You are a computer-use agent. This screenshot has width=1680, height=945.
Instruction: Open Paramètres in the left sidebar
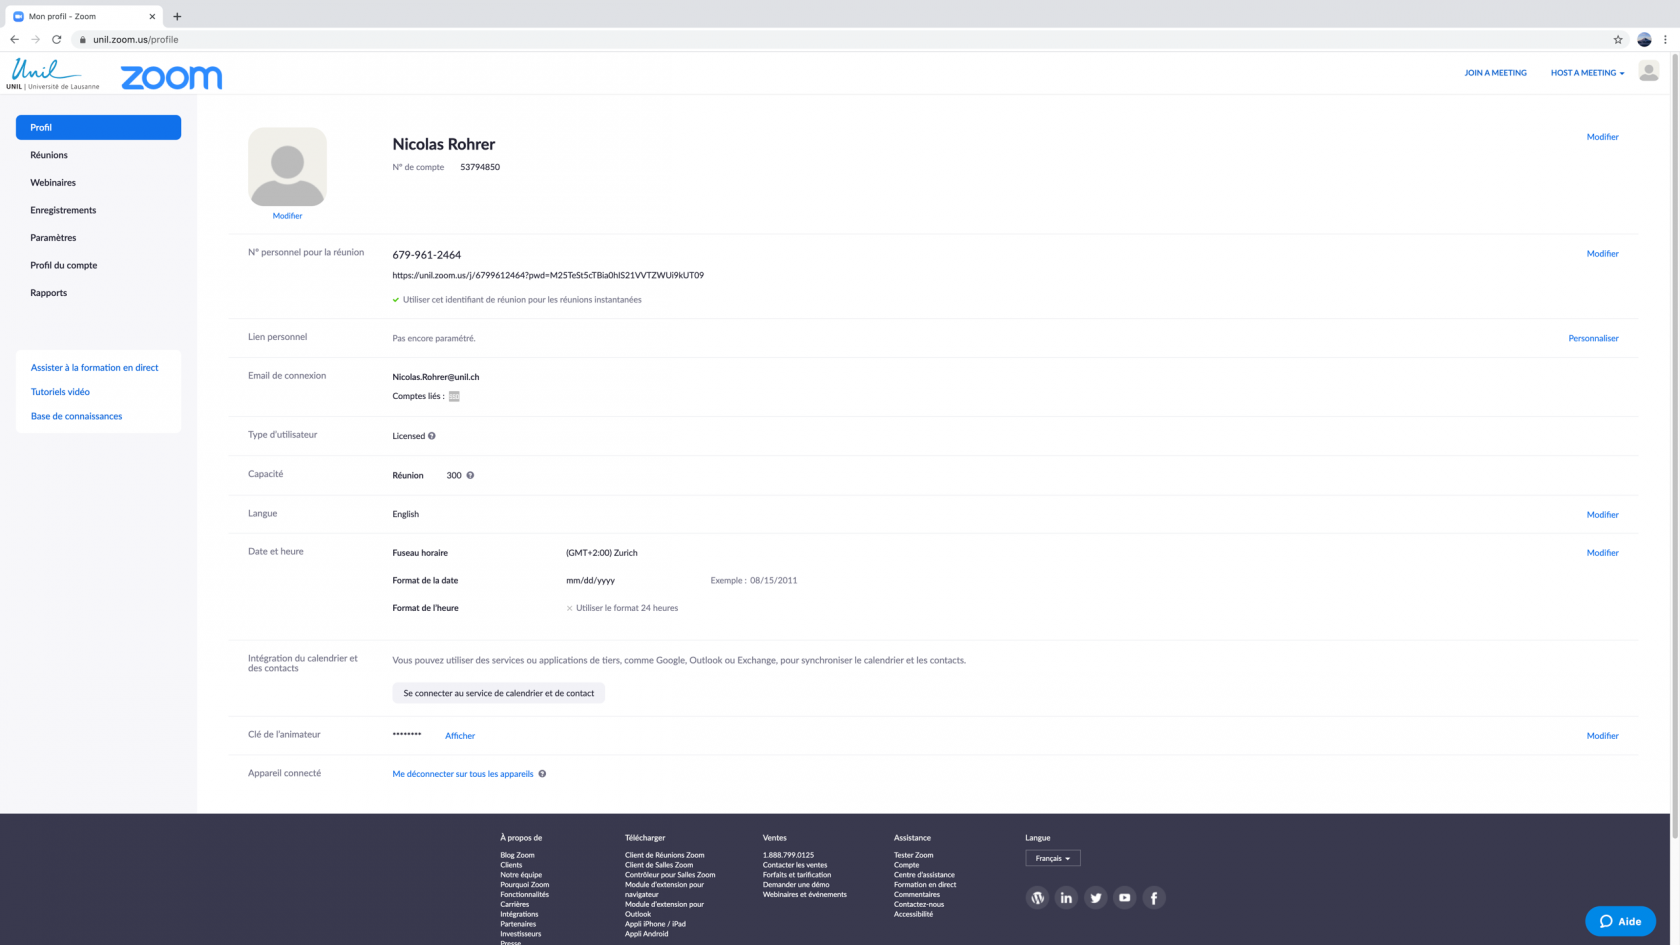[x=53, y=238]
